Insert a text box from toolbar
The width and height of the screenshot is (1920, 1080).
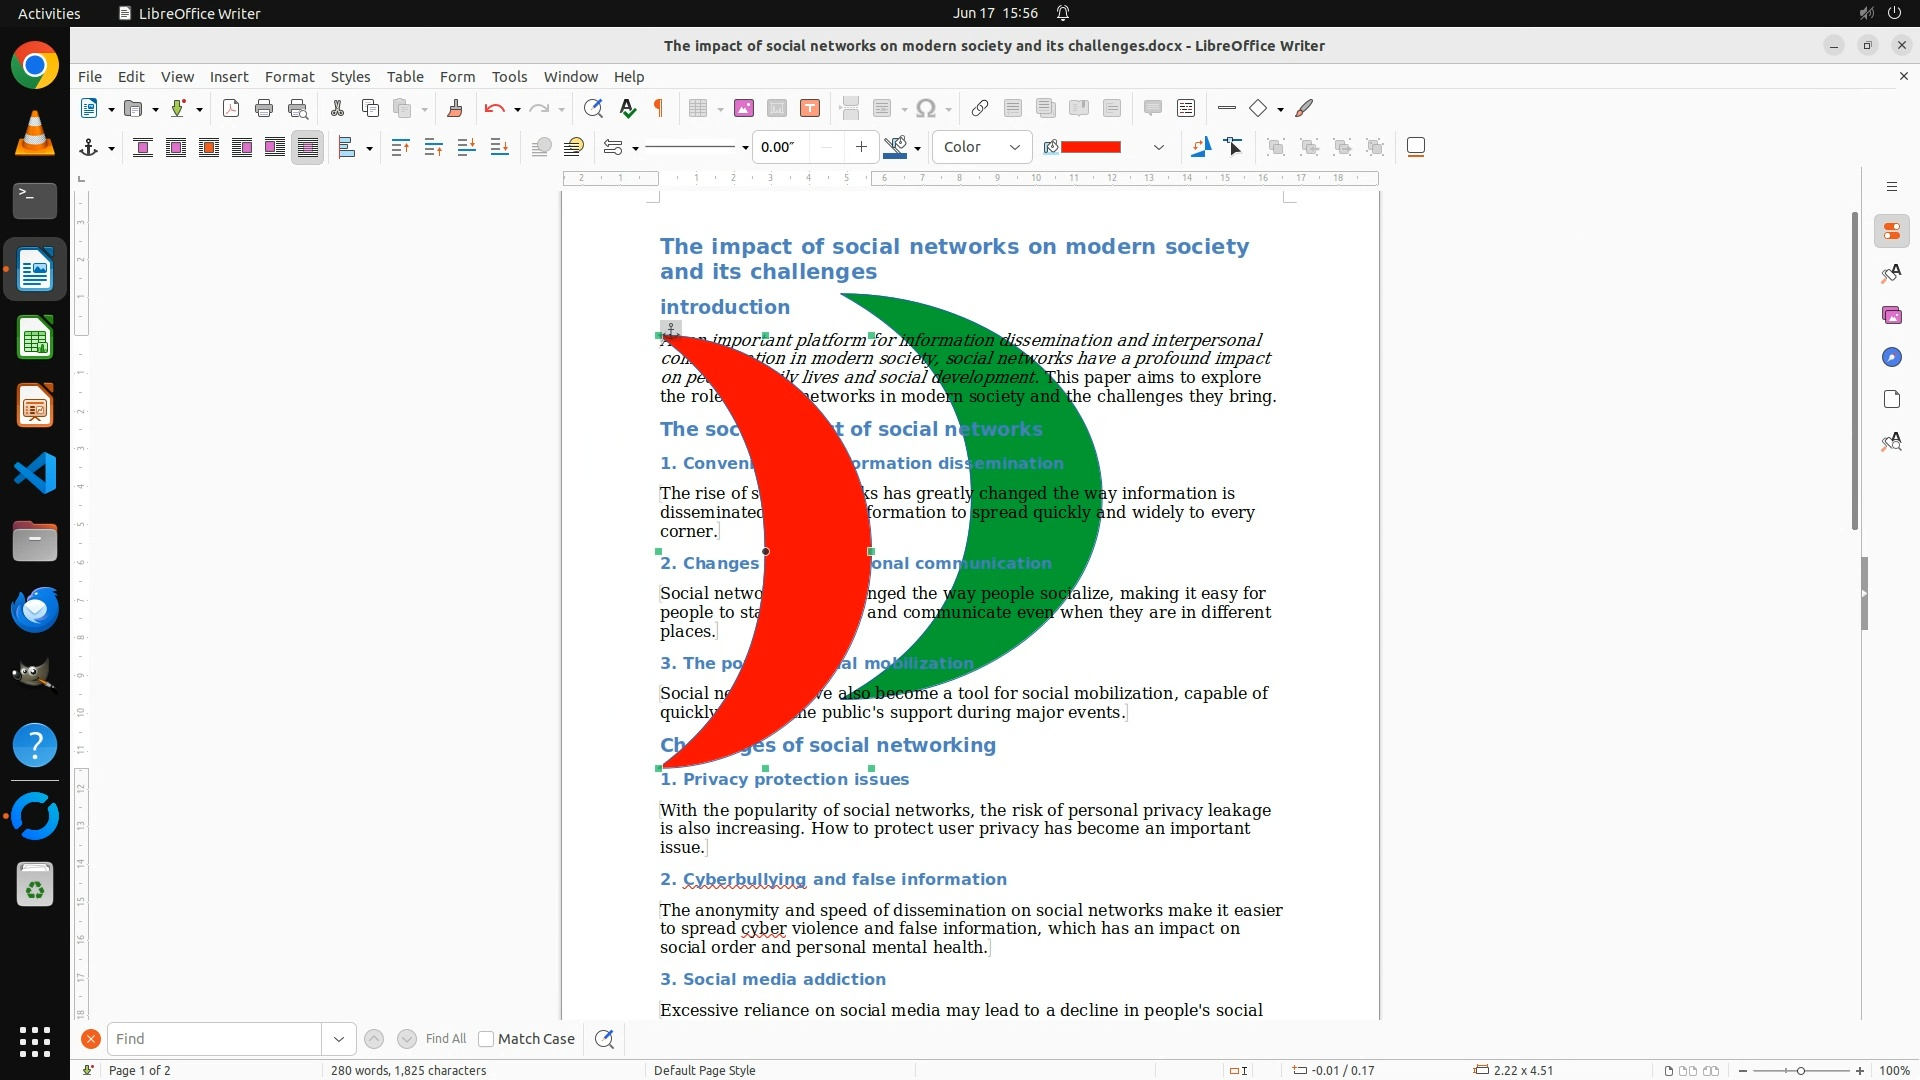(x=810, y=108)
